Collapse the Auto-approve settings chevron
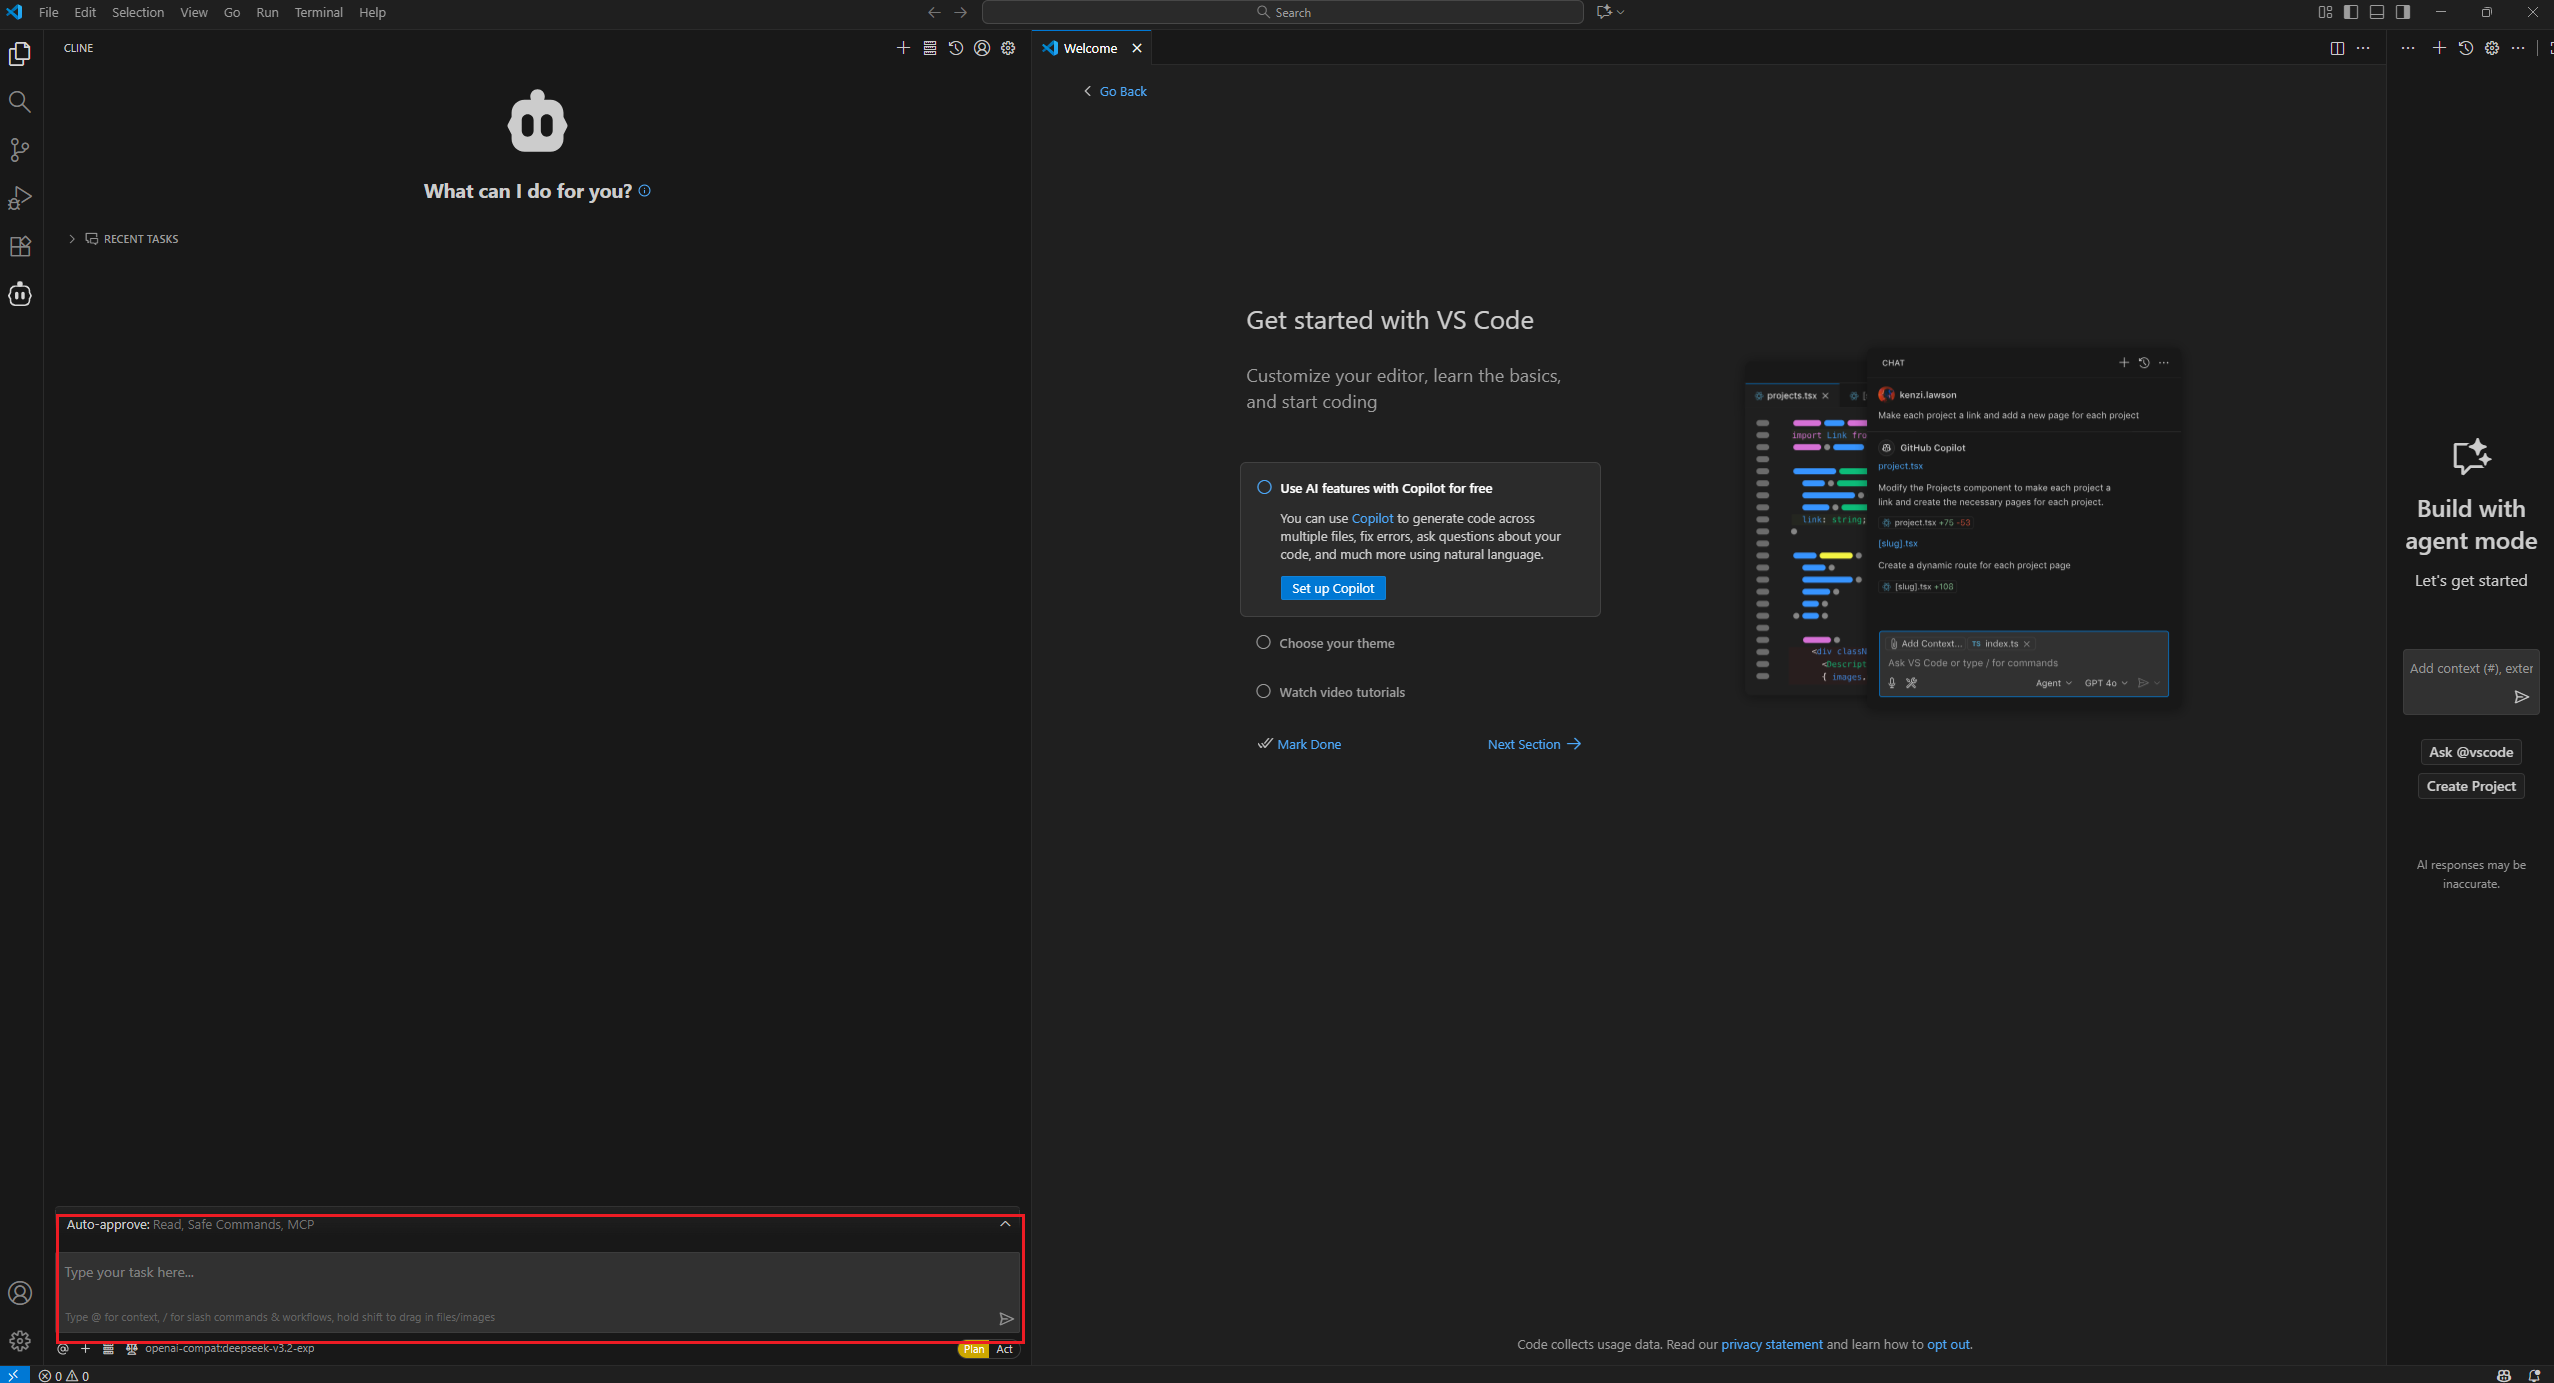 pyautogui.click(x=1005, y=1224)
